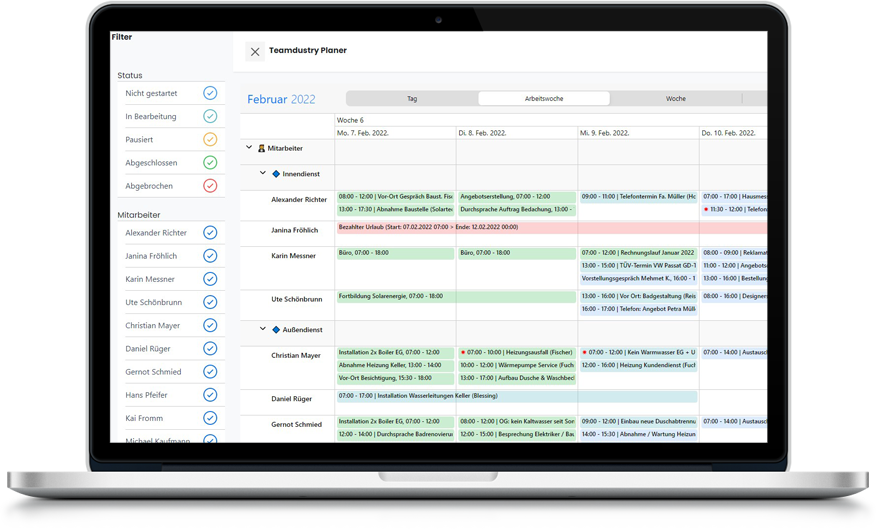876x529 pixels.
Task: Close the Teamdustry Planer panel
Action: point(255,52)
